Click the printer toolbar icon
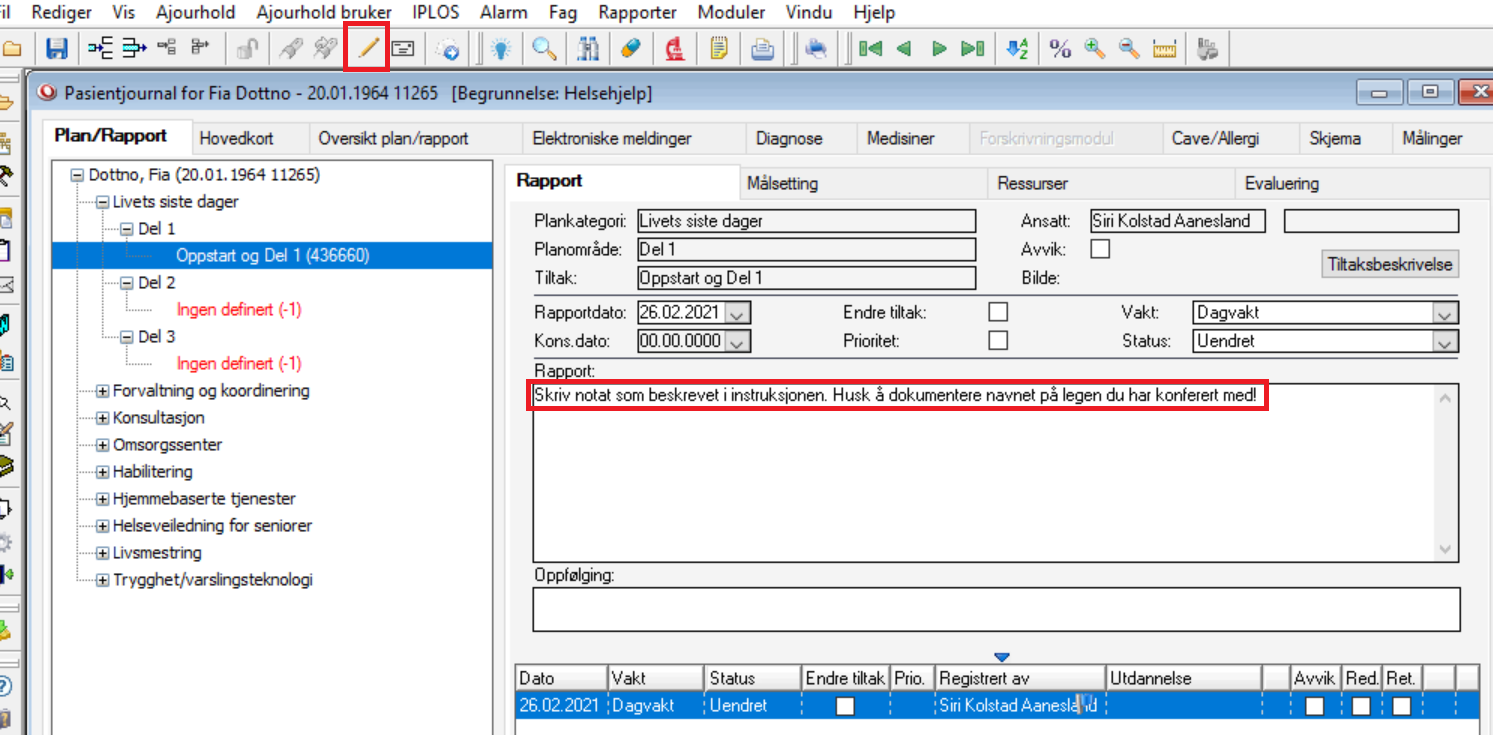Screen dimensions: 1493x735 [x=816, y=48]
